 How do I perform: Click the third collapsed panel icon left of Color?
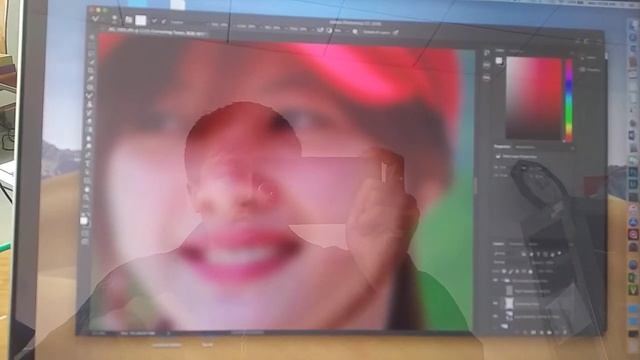tap(487, 77)
